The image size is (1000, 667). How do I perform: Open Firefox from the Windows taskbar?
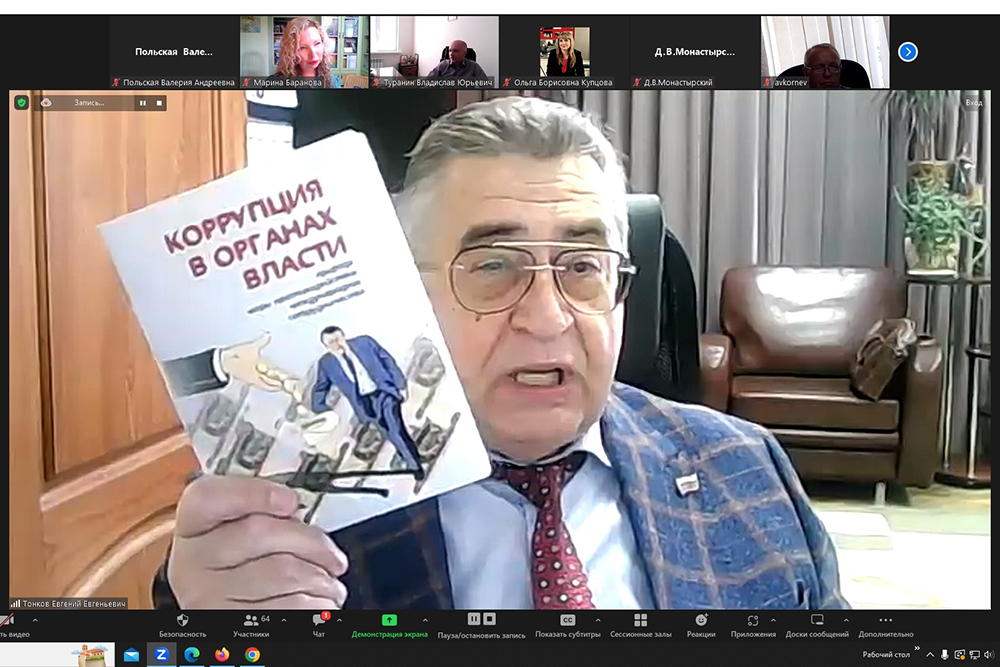(x=222, y=655)
